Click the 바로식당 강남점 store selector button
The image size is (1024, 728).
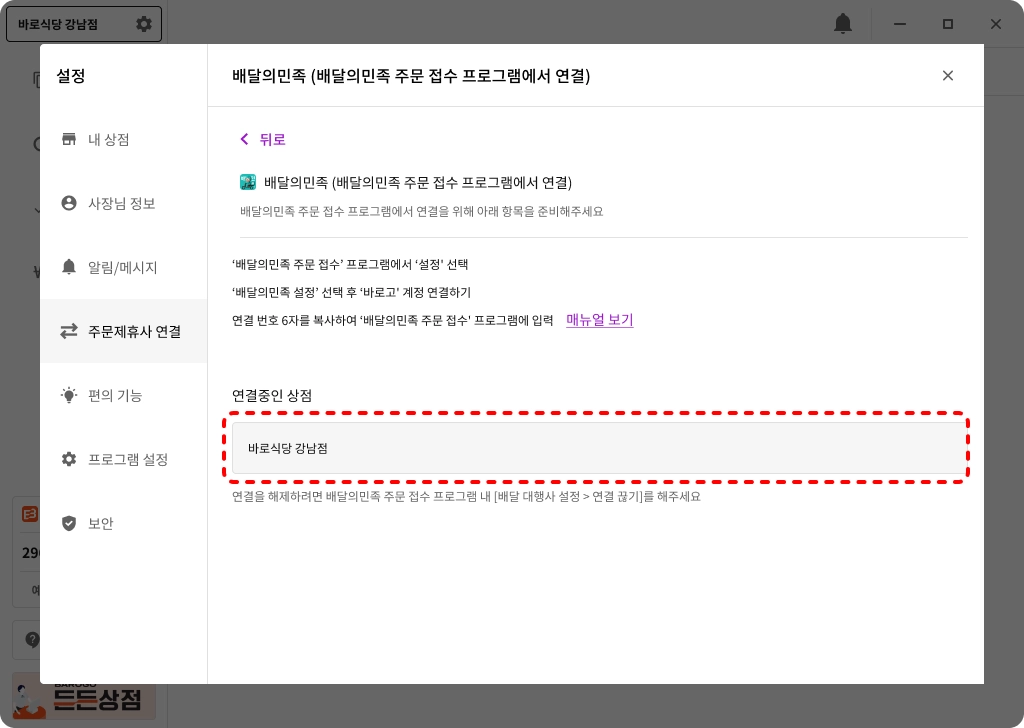coord(84,24)
